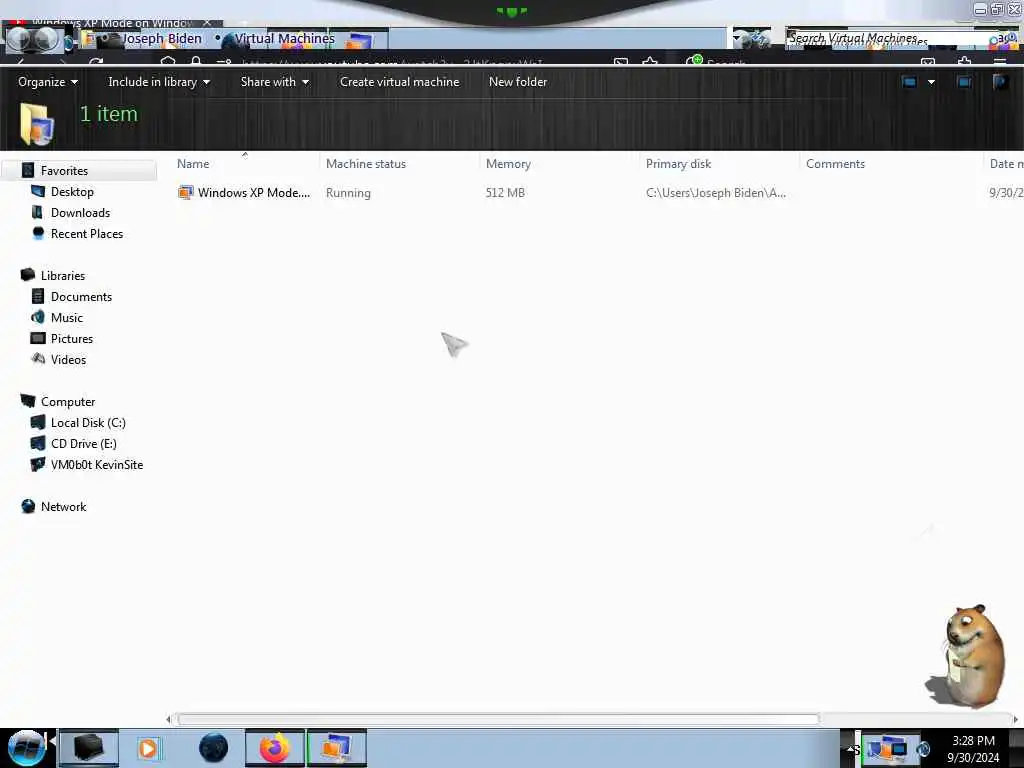Click the Recent Places icon
This screenshot has width=1024, height=768.
click(x=39, y=233)
